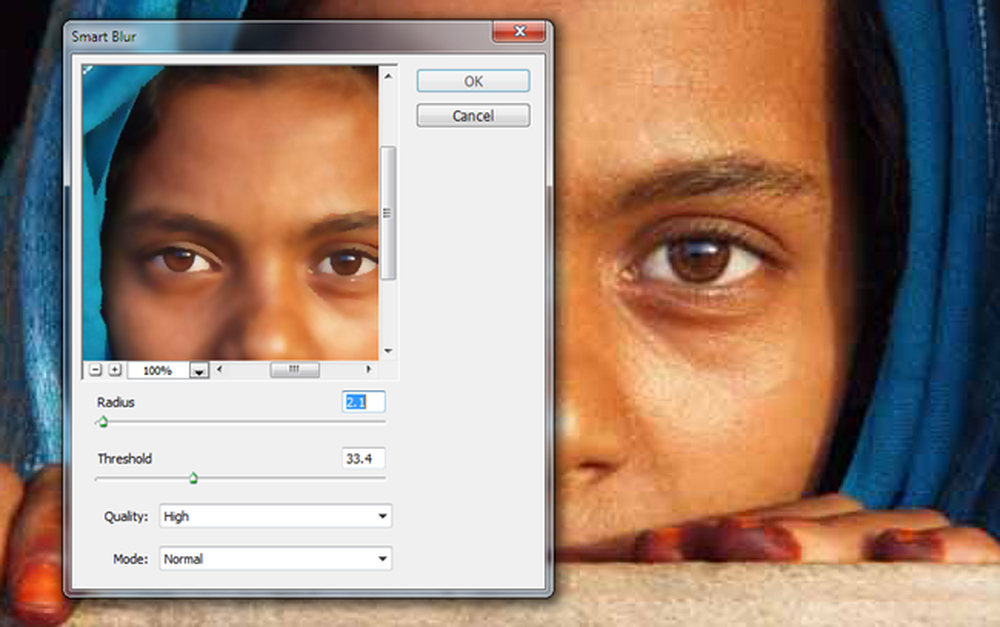Open the Mode dropdown set to Normal
Viewport: 1000px width, 627px height.
pos(276,559)
